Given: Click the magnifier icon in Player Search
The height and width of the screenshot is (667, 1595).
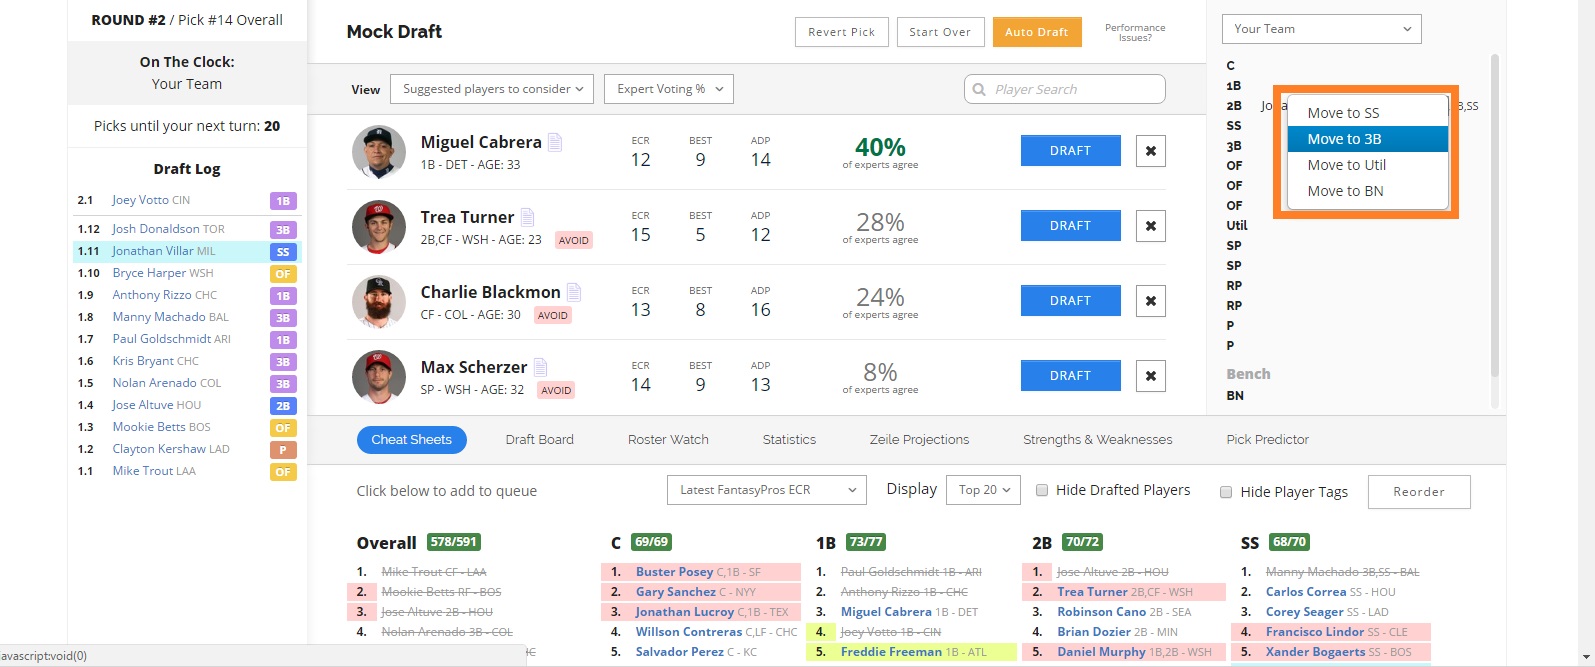Looking at the screenshot, I should pyautogui.click(x=980, y=90).
